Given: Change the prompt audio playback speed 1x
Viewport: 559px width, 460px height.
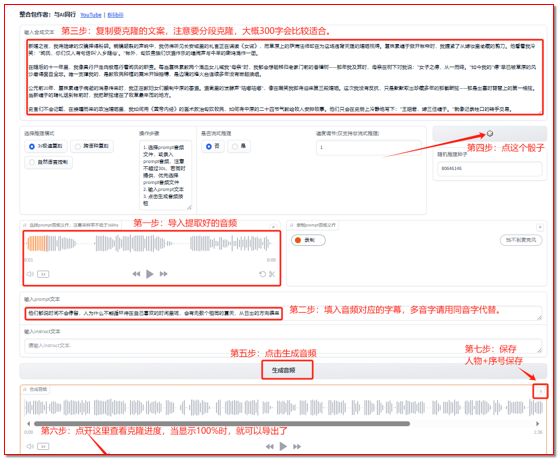Looking at the screenshot, I should (43, 274).
